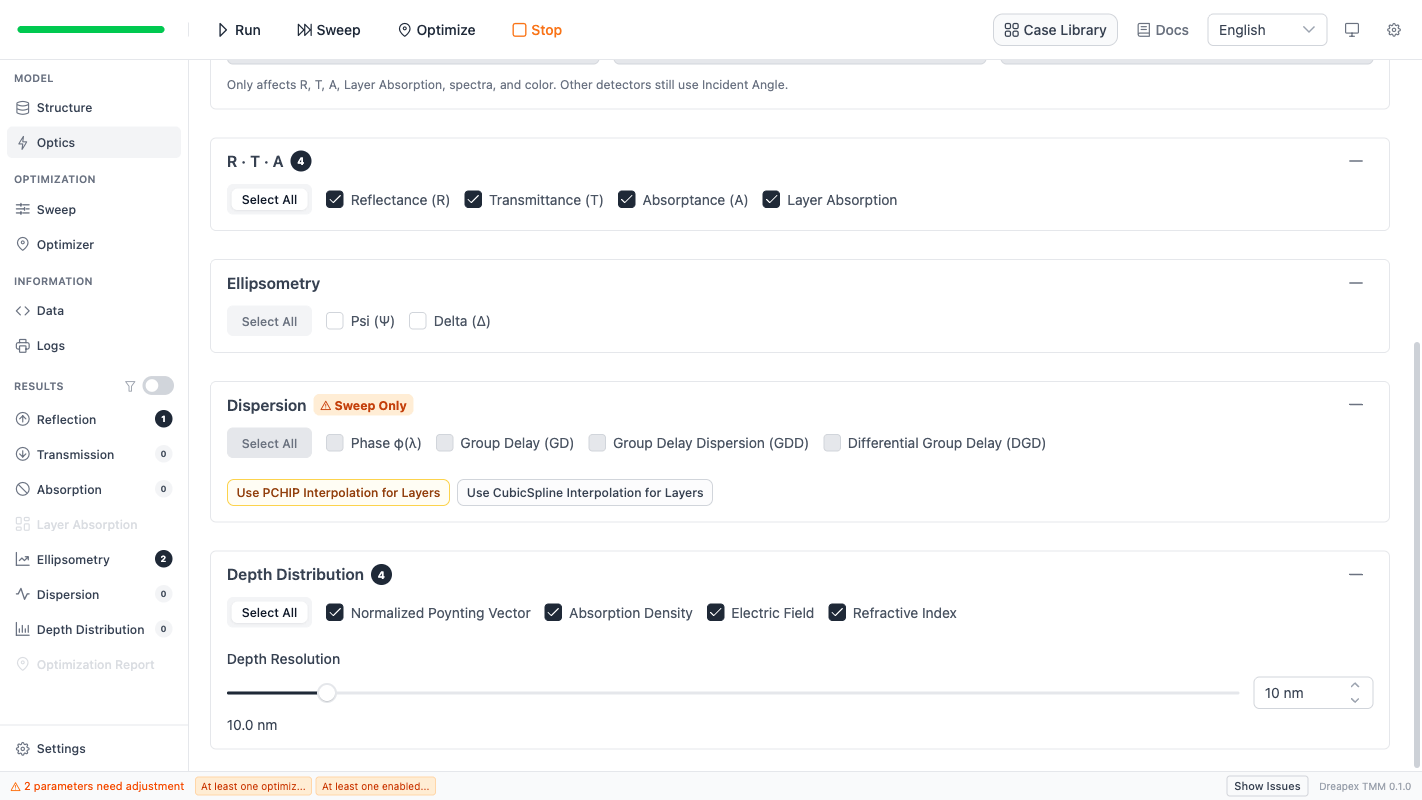Viewport: 1422px width, 800px height.
Task: Uncheck the Reflectance (R) checkbox
Action: tap(335, 200)
